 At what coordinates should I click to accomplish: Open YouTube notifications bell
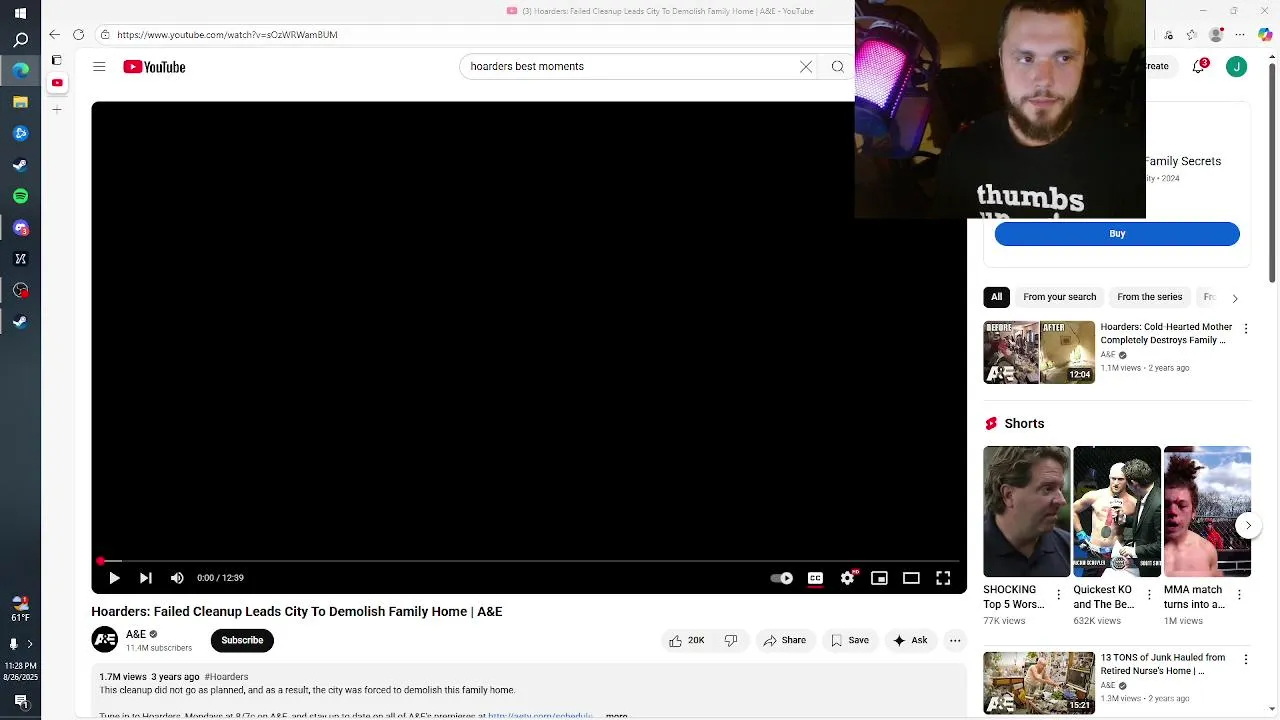[x=1199, y=67]
